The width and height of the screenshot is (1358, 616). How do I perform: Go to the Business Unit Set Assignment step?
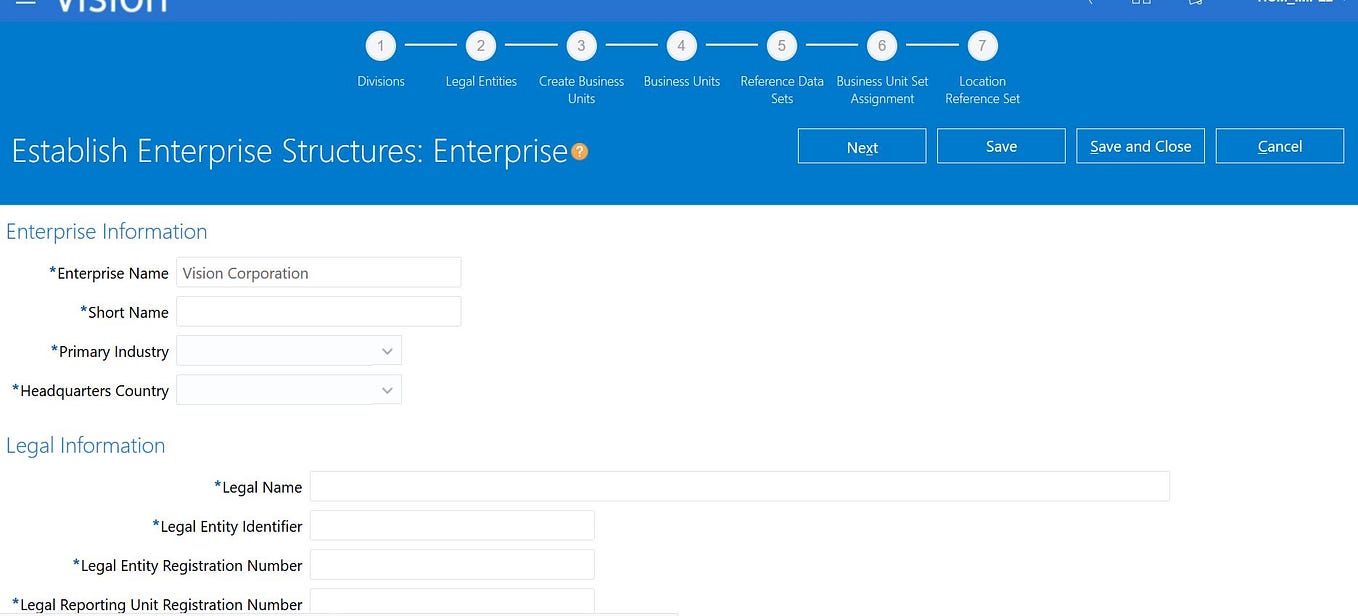882,45
